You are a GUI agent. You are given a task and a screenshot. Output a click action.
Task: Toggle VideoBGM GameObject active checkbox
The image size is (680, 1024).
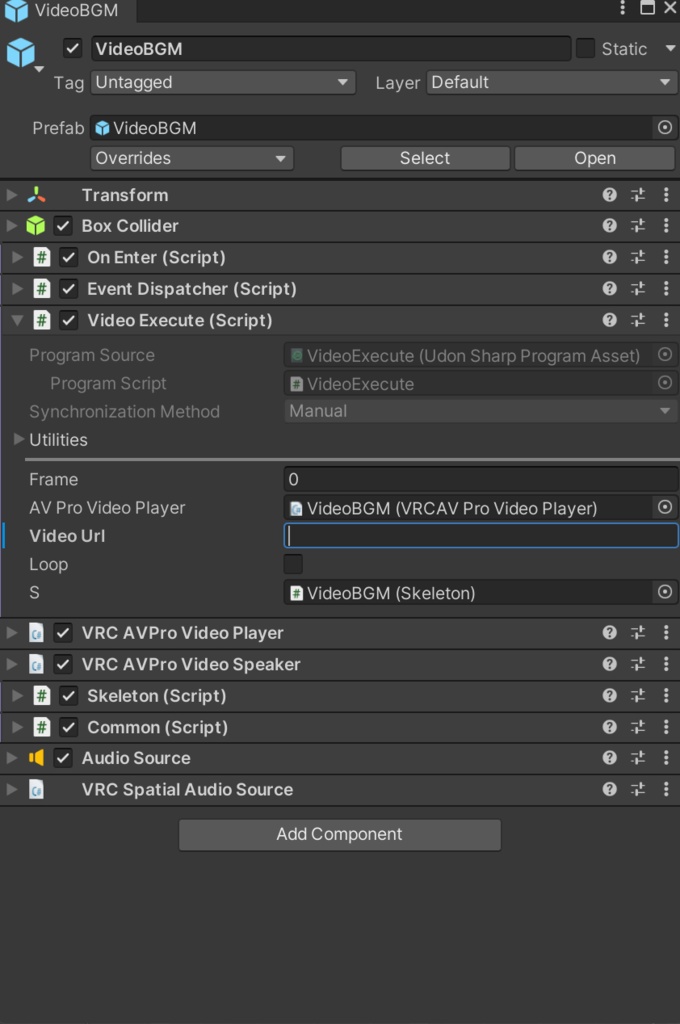[x=72, y=48]
